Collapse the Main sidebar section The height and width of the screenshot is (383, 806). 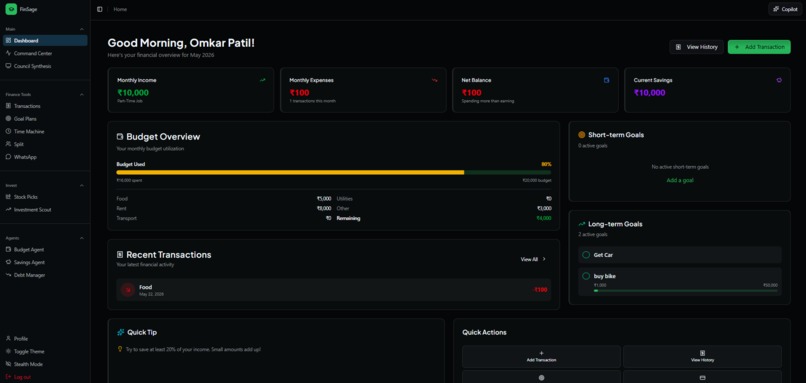[x=82, y=29]
